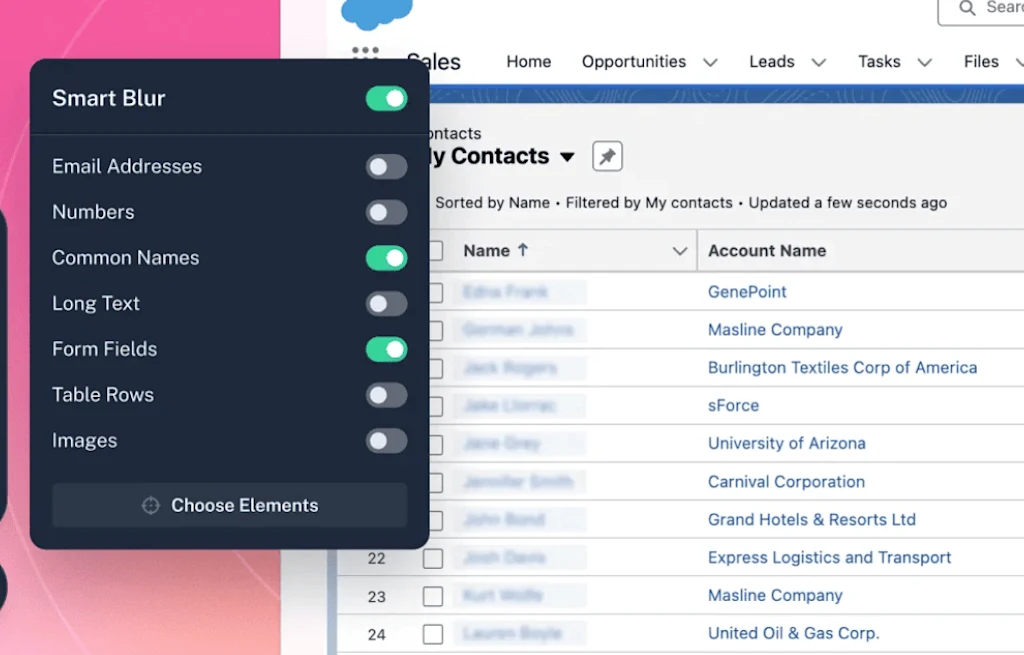Image resolution: width=1024 pixels, height=655 pixels.
Task: Check the row 22 checkbox
Action: click(432, 558)
